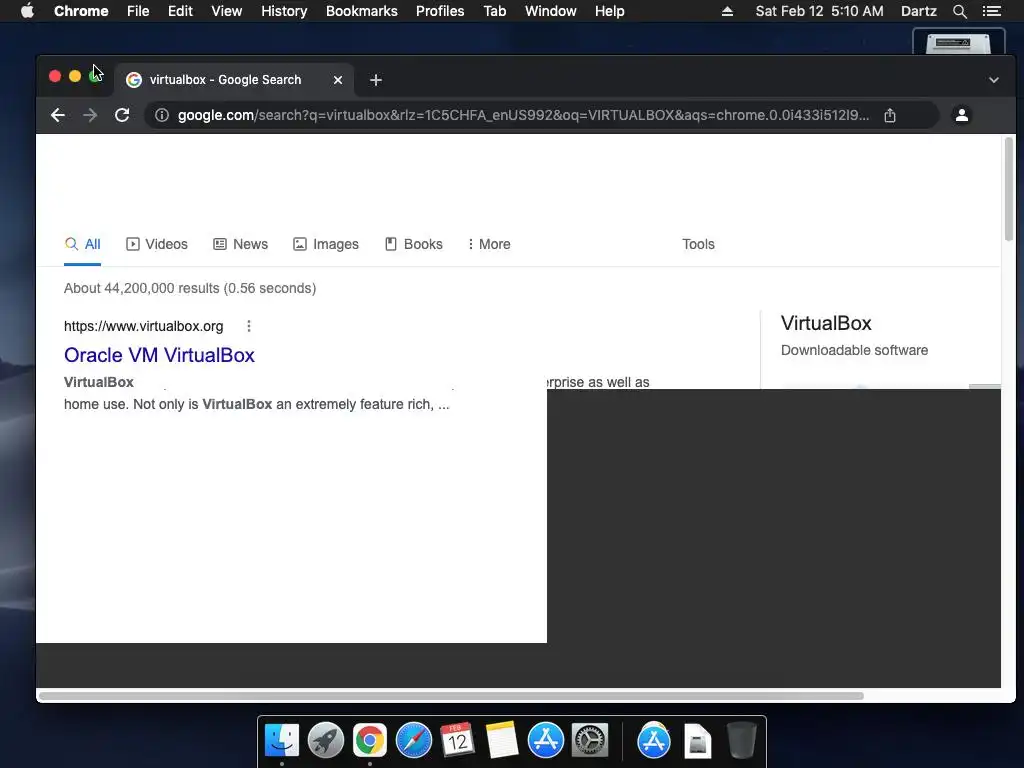Open Launchpad from the Dock
1024x768 pixels.
[x=326, y=741]
